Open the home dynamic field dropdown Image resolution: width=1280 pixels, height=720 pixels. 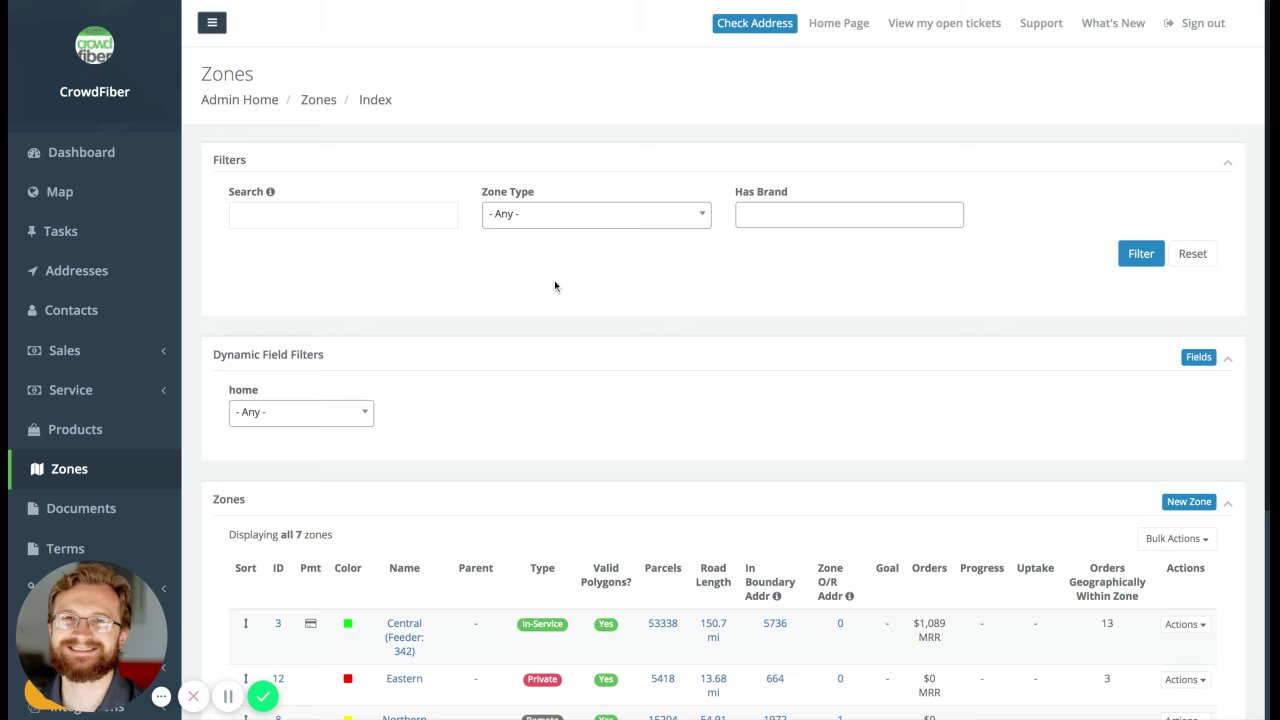point(301,412)
